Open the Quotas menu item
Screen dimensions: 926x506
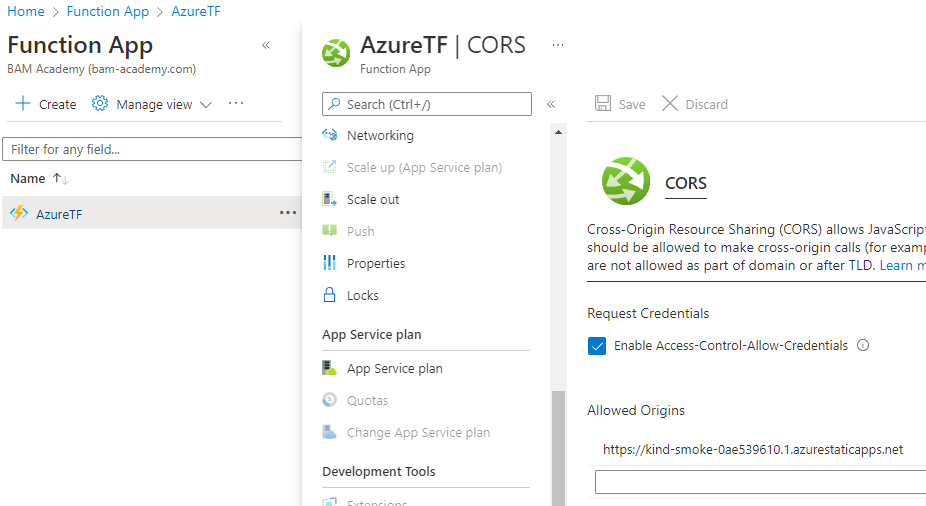[367, 400]
